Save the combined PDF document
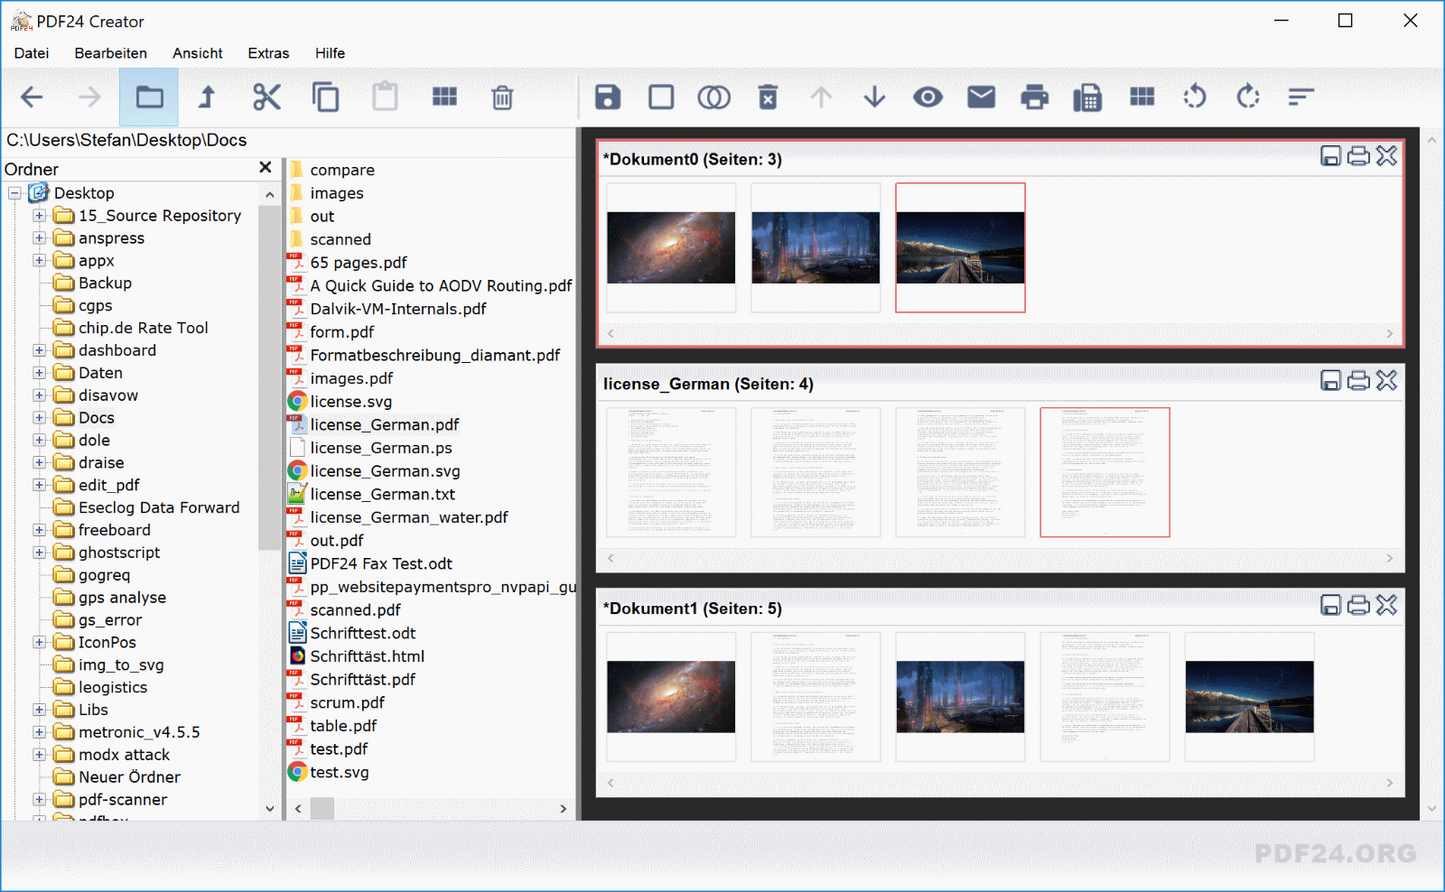 coord(607,97)
